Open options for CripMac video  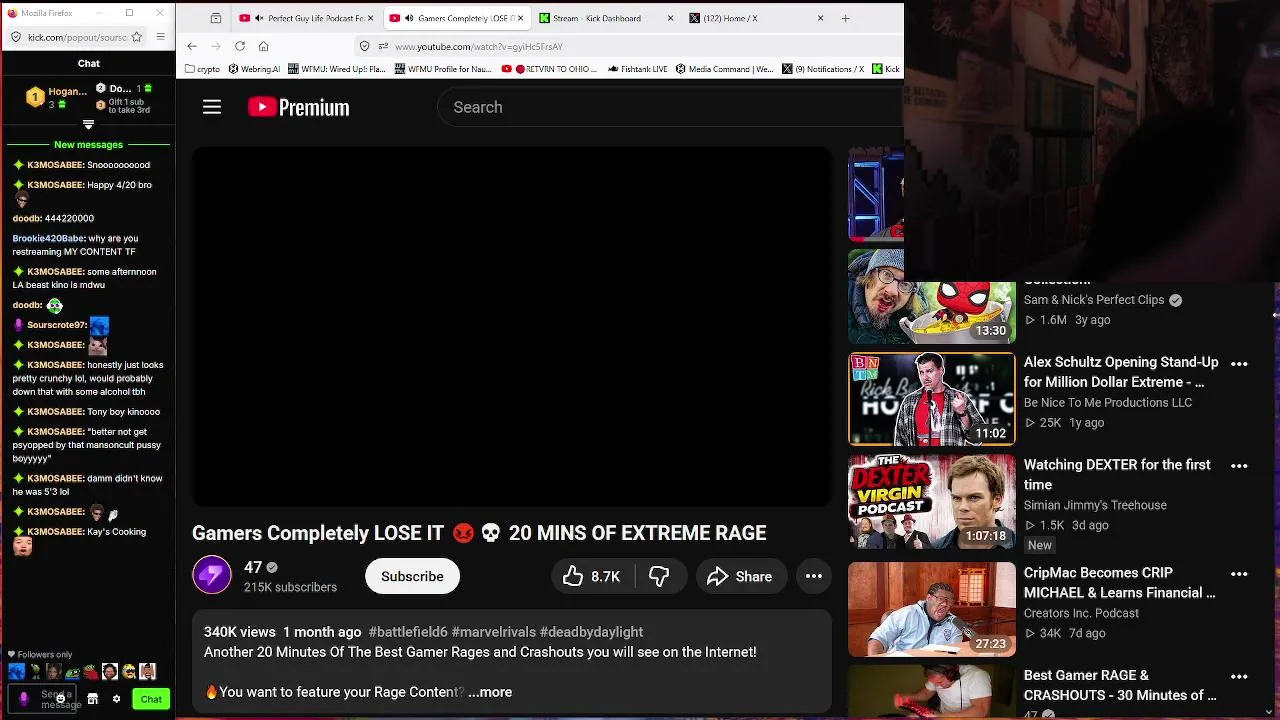[1239, 574]
